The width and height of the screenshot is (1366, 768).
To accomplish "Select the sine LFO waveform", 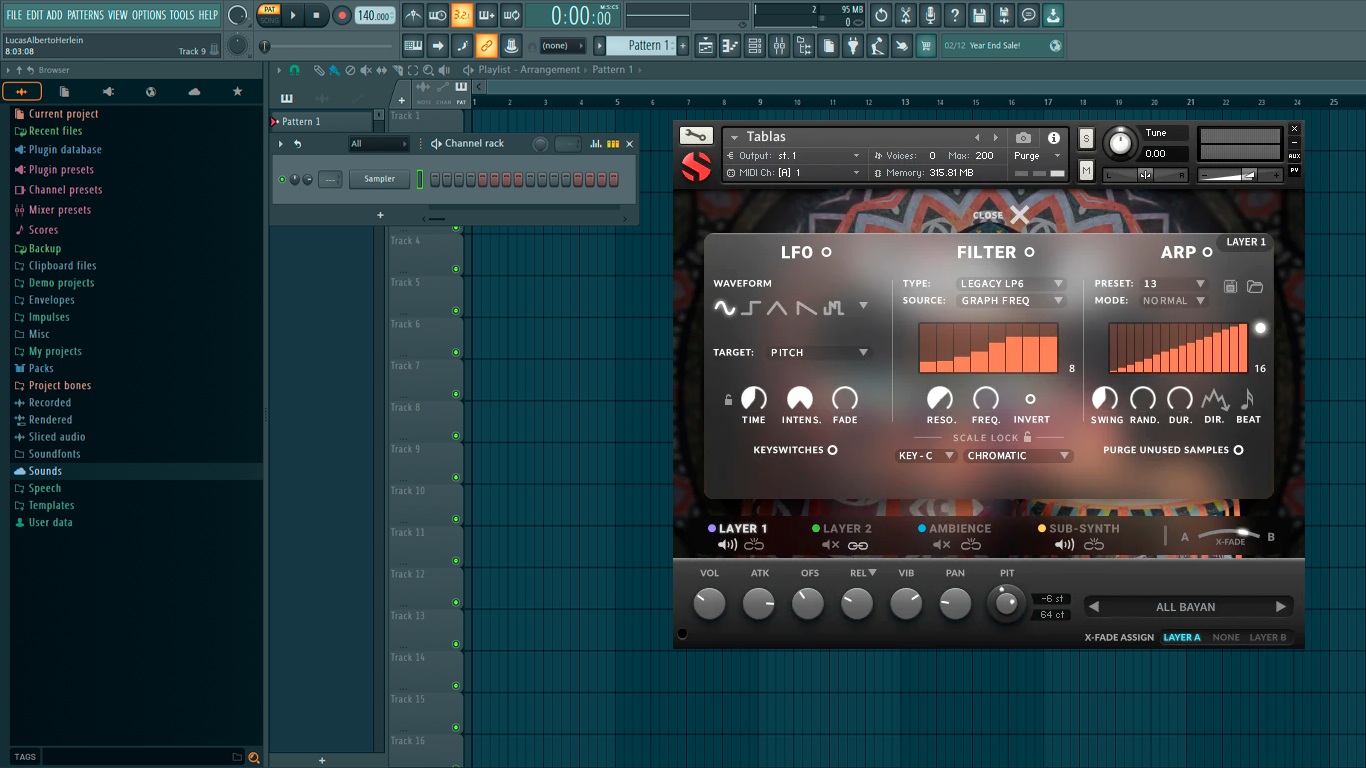I will click(724, 308).
